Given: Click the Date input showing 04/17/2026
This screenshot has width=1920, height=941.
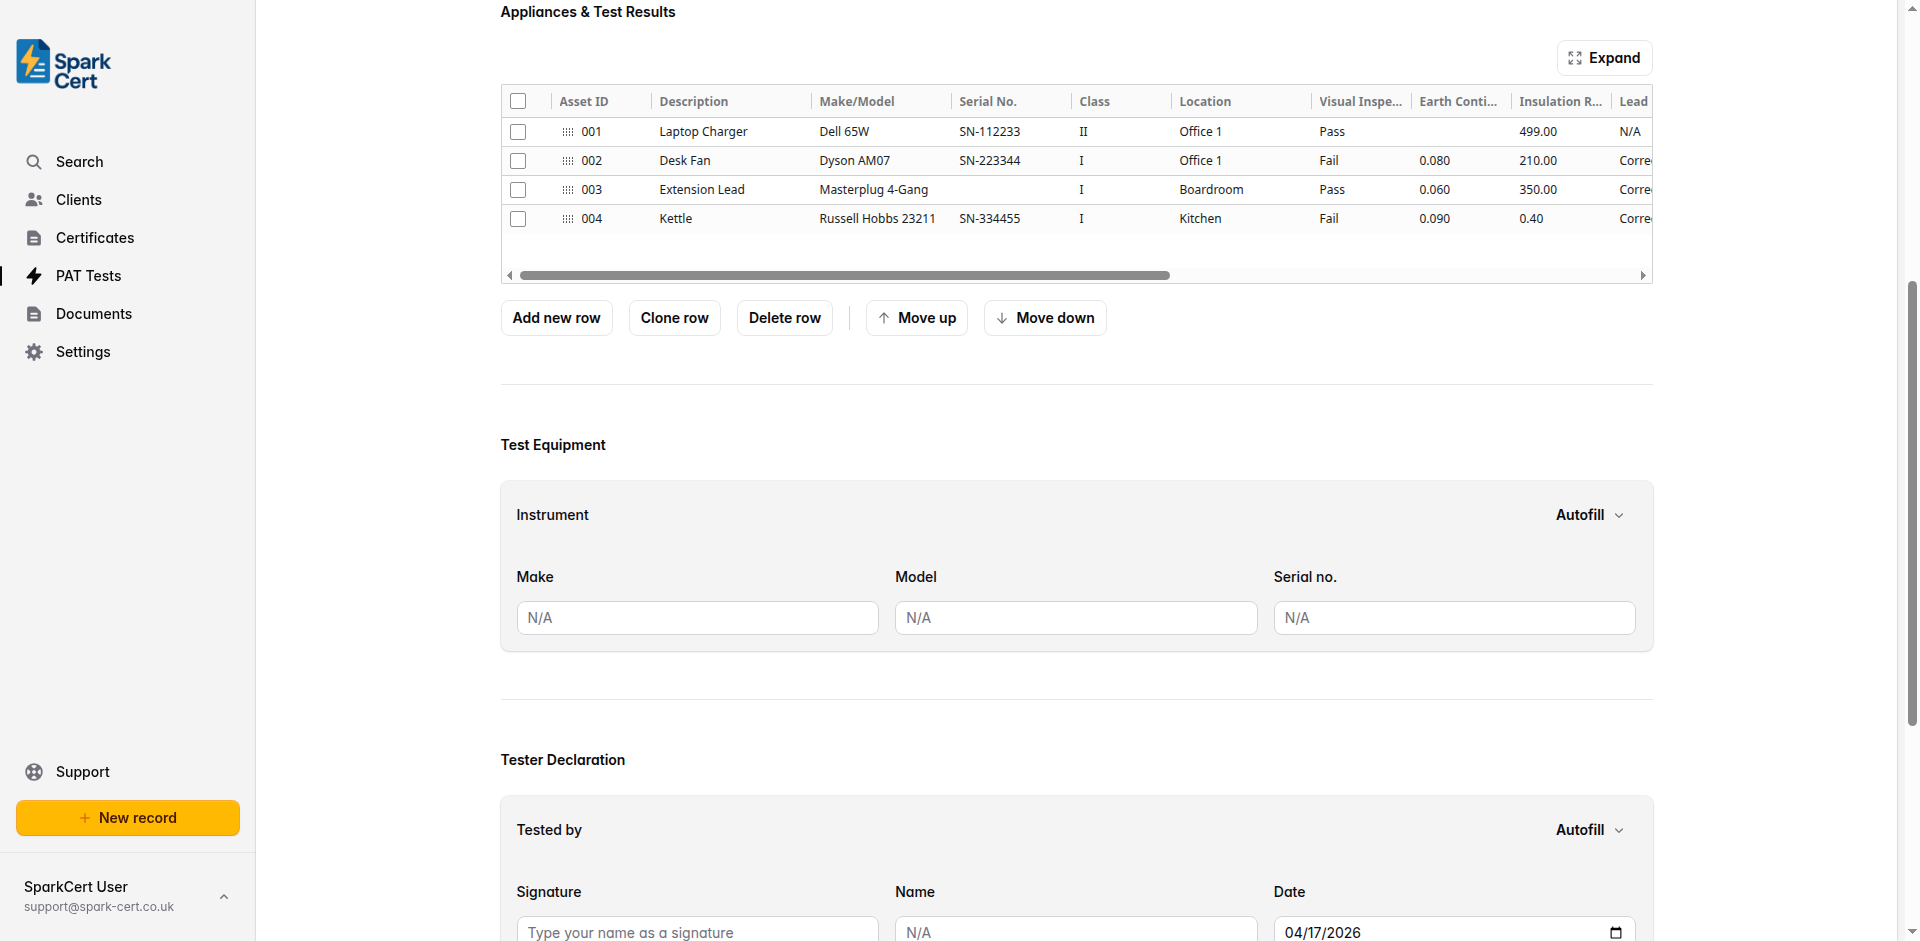Looking at the screenshot, I should click(1455, 929).
